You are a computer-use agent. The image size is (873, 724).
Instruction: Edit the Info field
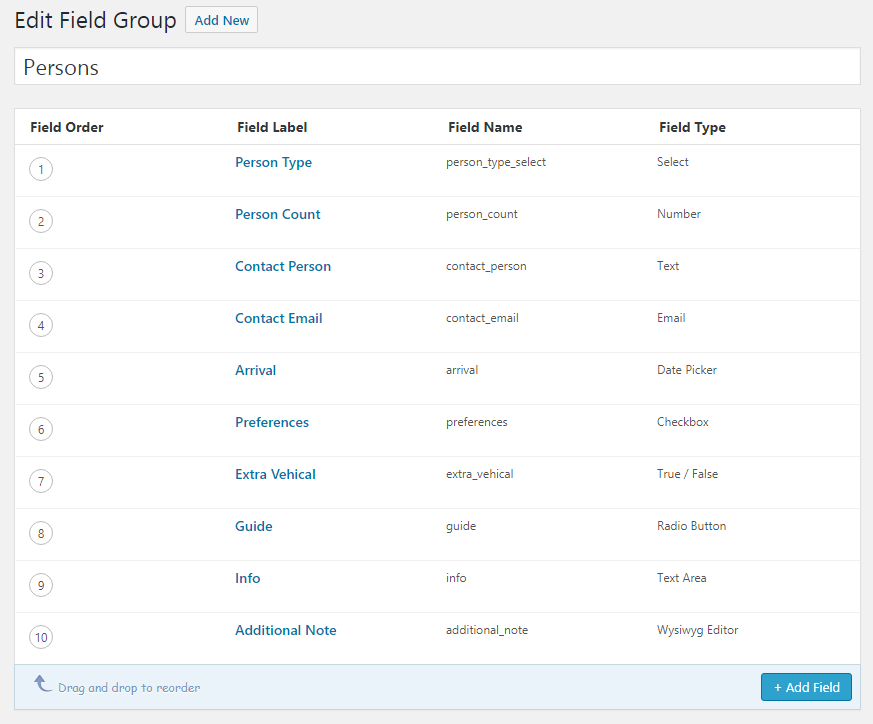(247, 578)
